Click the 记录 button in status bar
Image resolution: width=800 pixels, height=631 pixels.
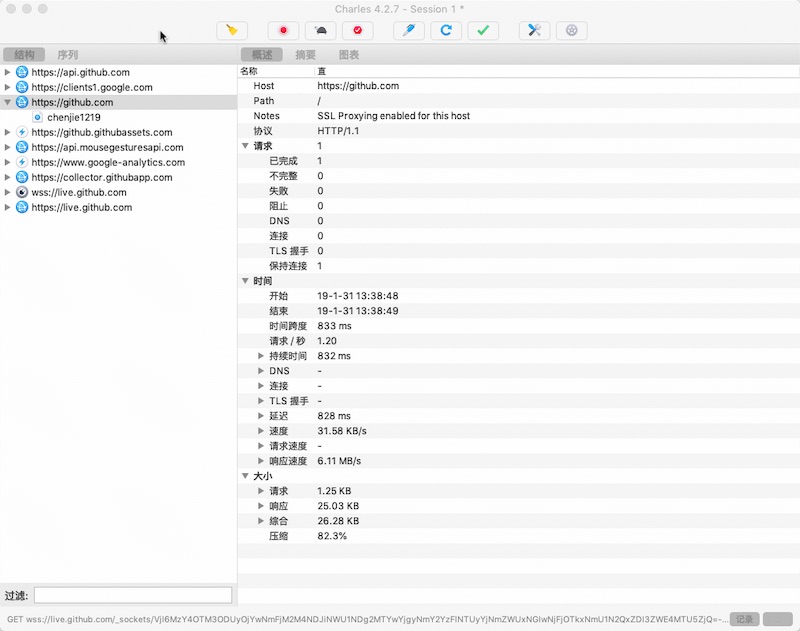[x=744, y=619]
